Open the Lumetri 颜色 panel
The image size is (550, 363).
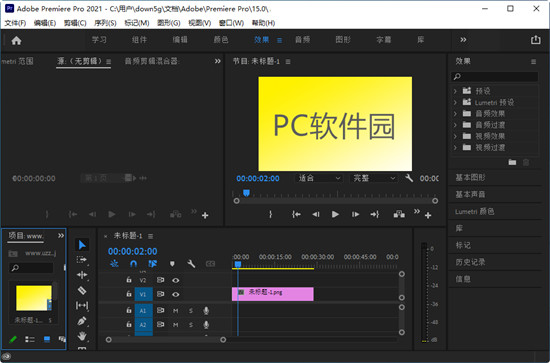tap(475, 211)
